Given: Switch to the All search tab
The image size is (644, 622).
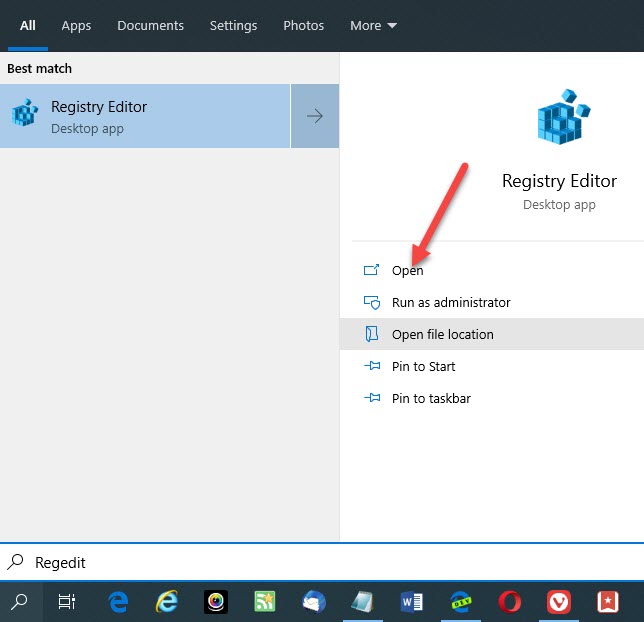Looking at the screenshot, I should click(28, 25).
